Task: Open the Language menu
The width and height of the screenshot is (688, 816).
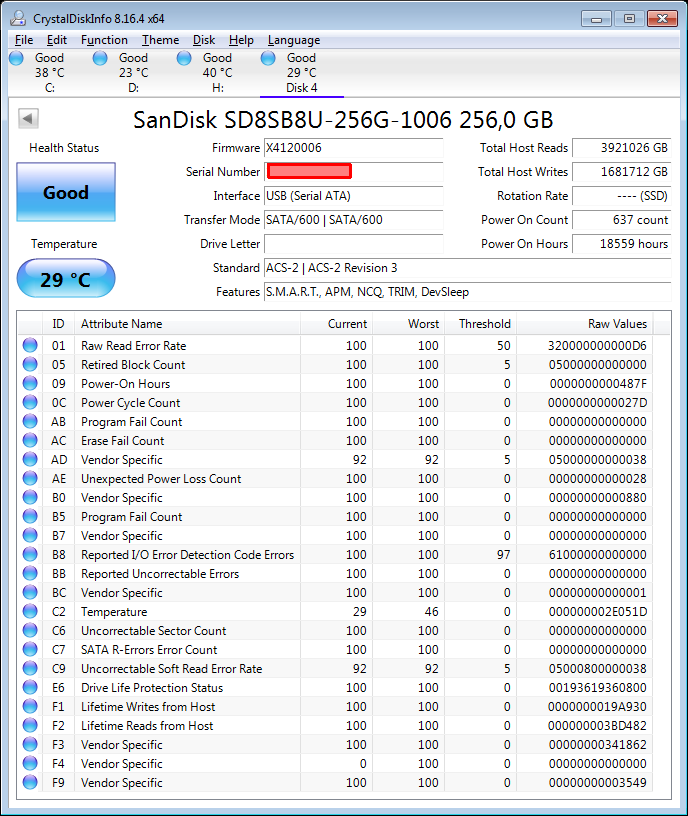Action: (294, 40)
